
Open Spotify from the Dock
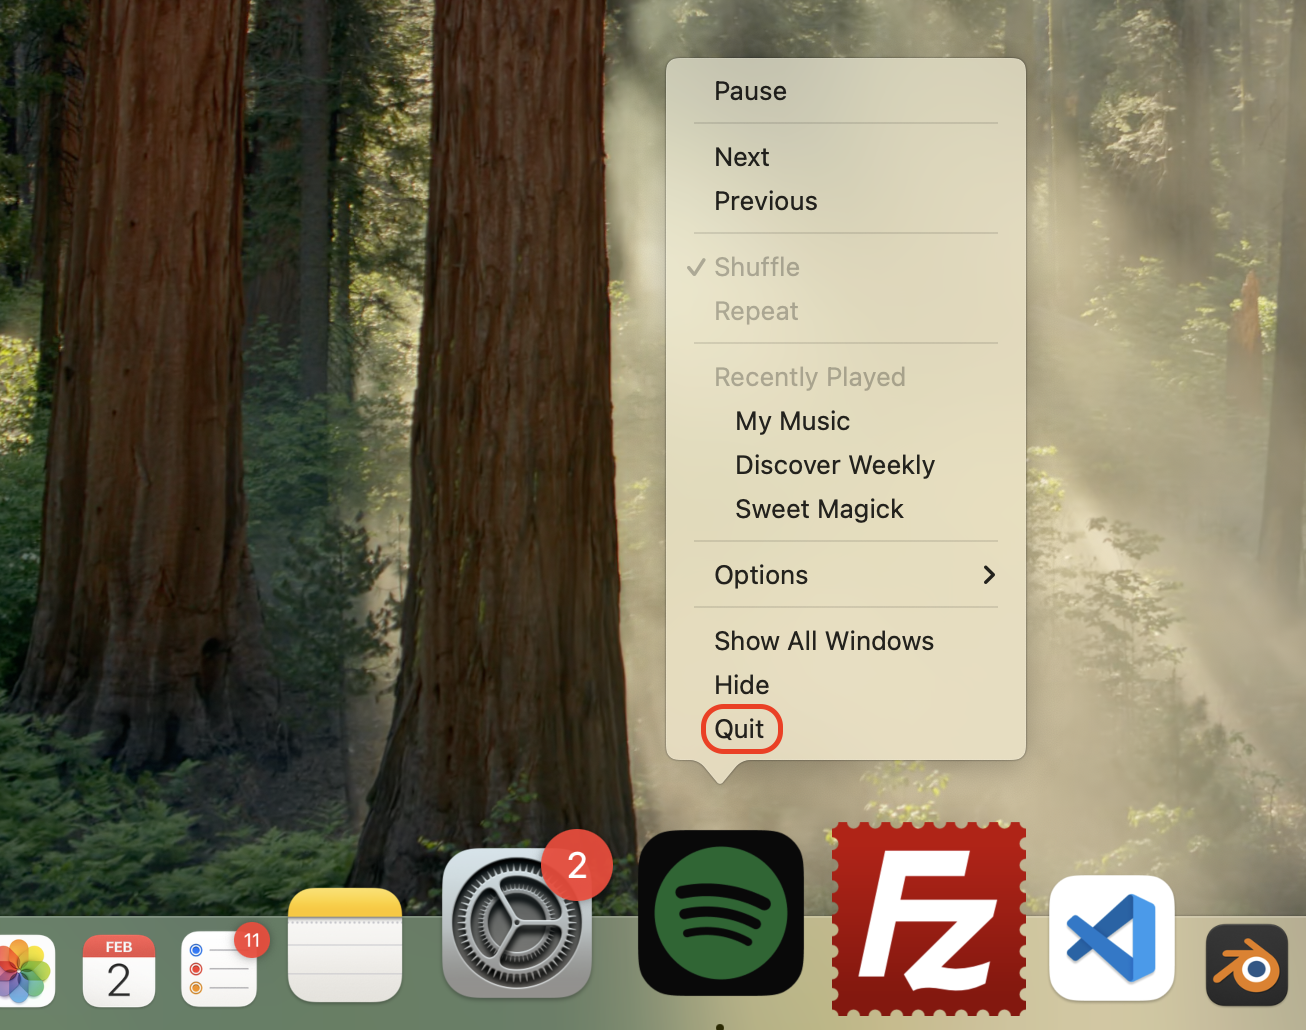(720, 913)
